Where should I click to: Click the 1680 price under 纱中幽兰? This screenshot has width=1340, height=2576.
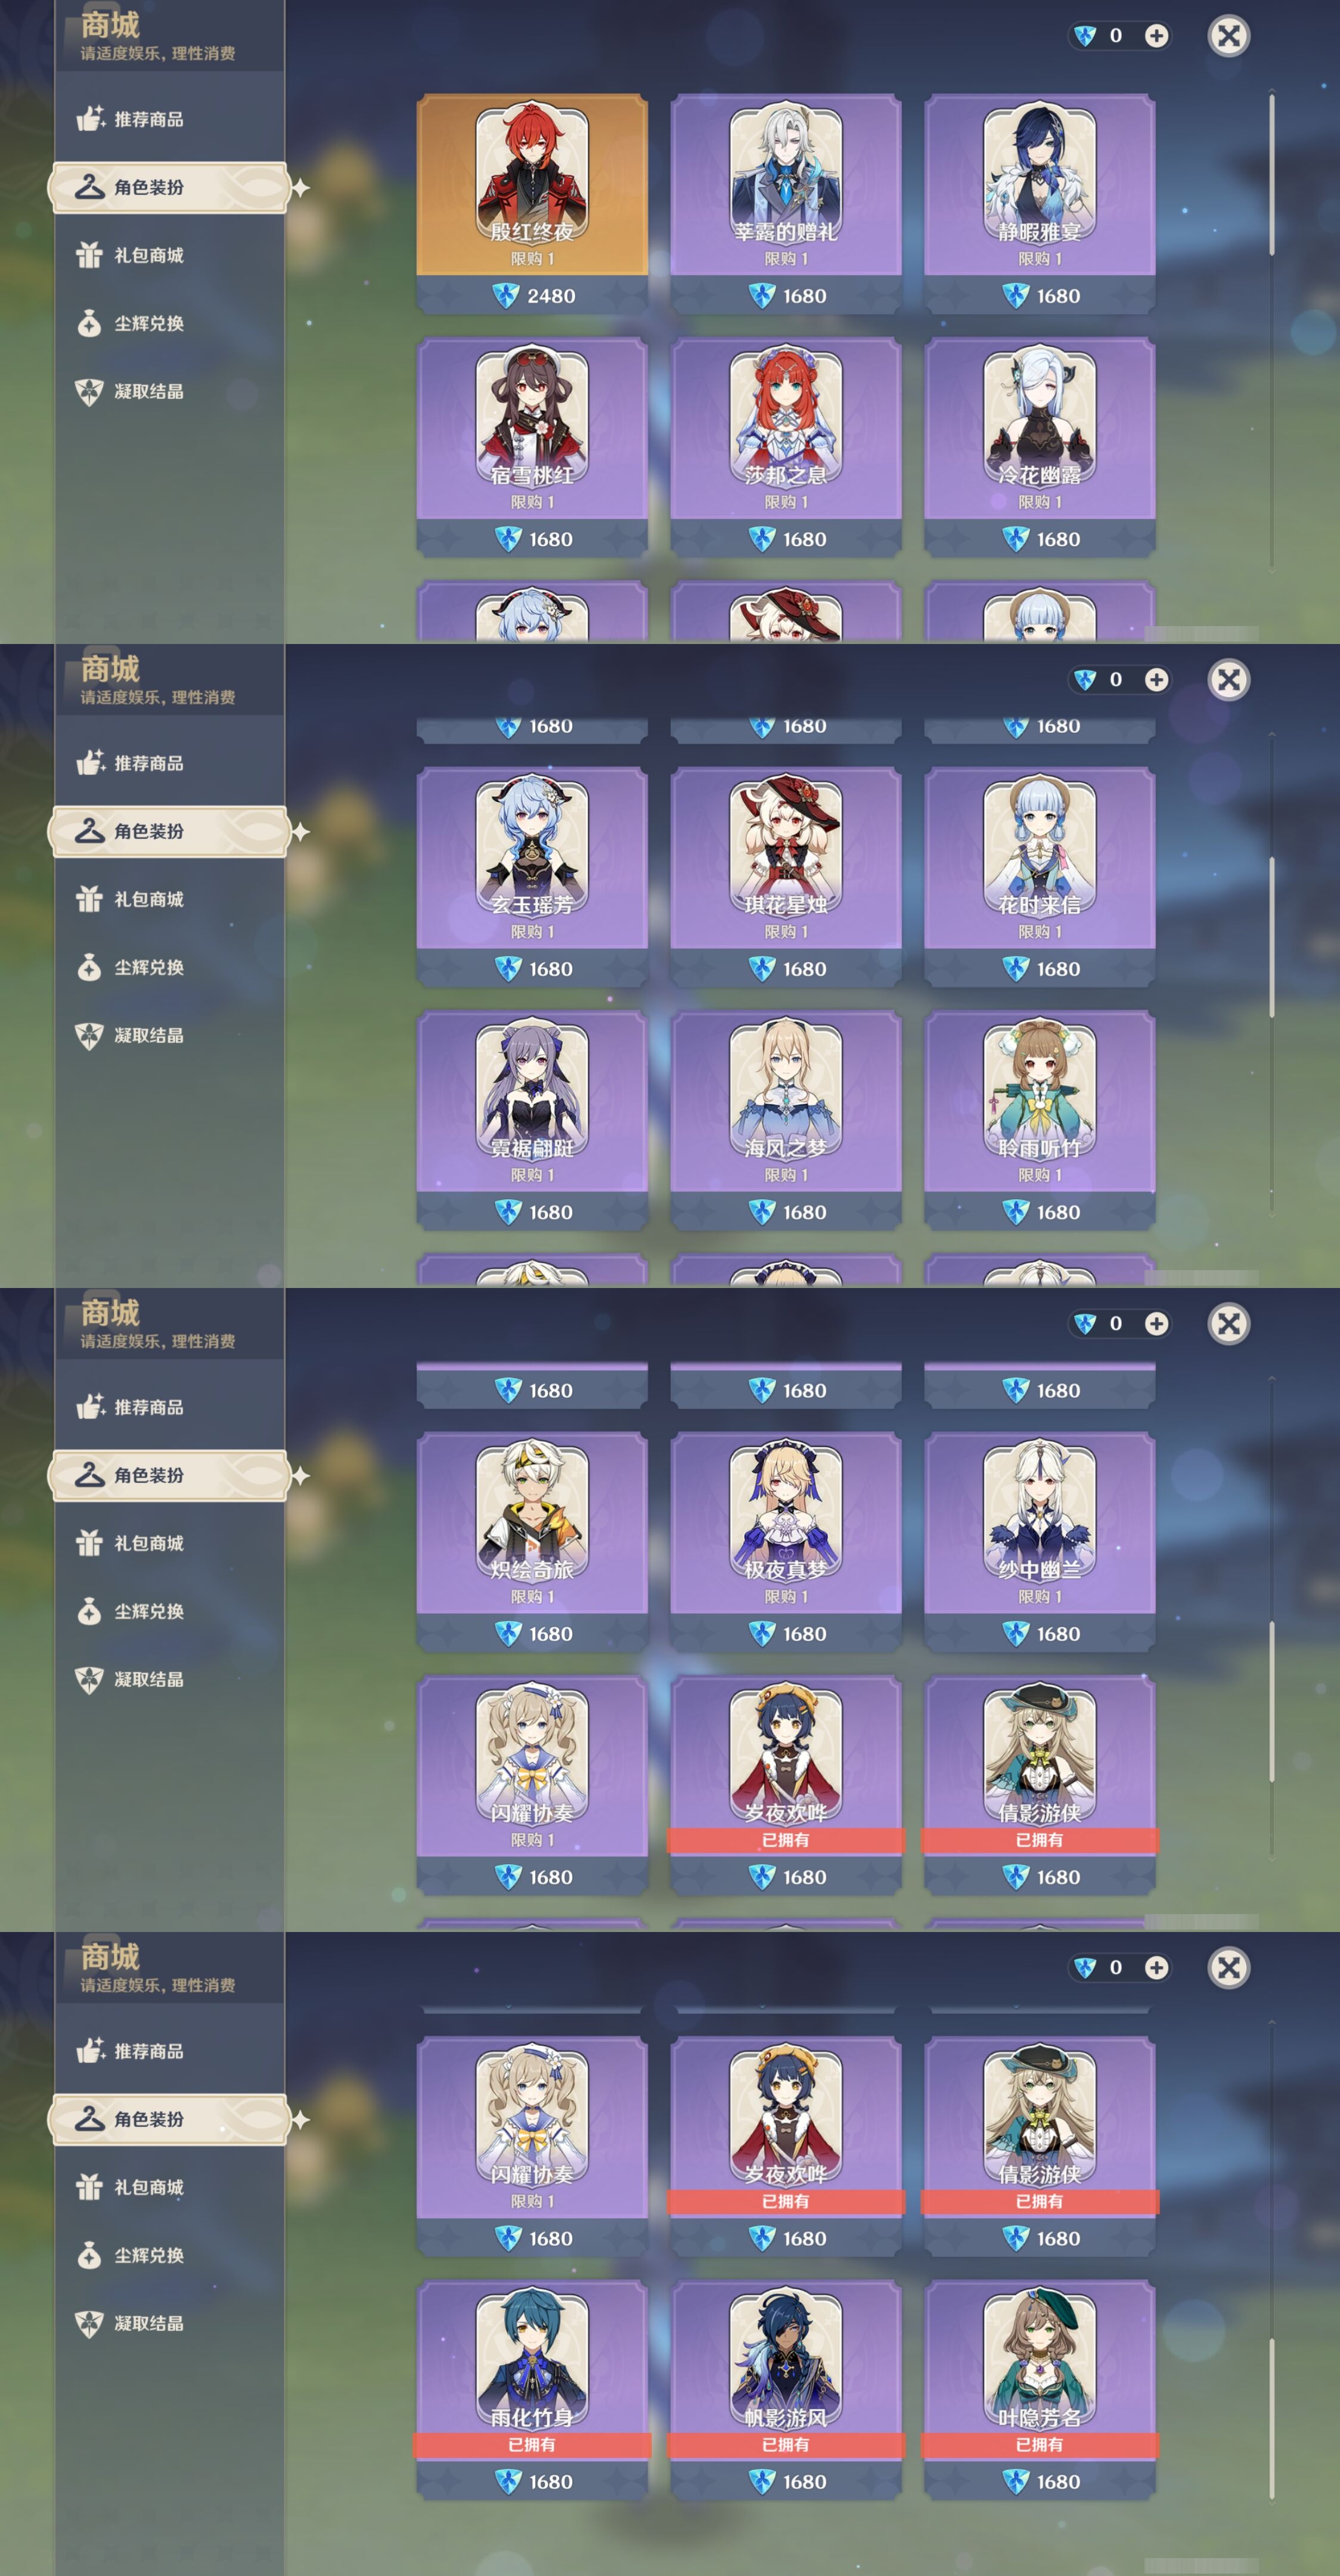[x=1041, y=1634]
